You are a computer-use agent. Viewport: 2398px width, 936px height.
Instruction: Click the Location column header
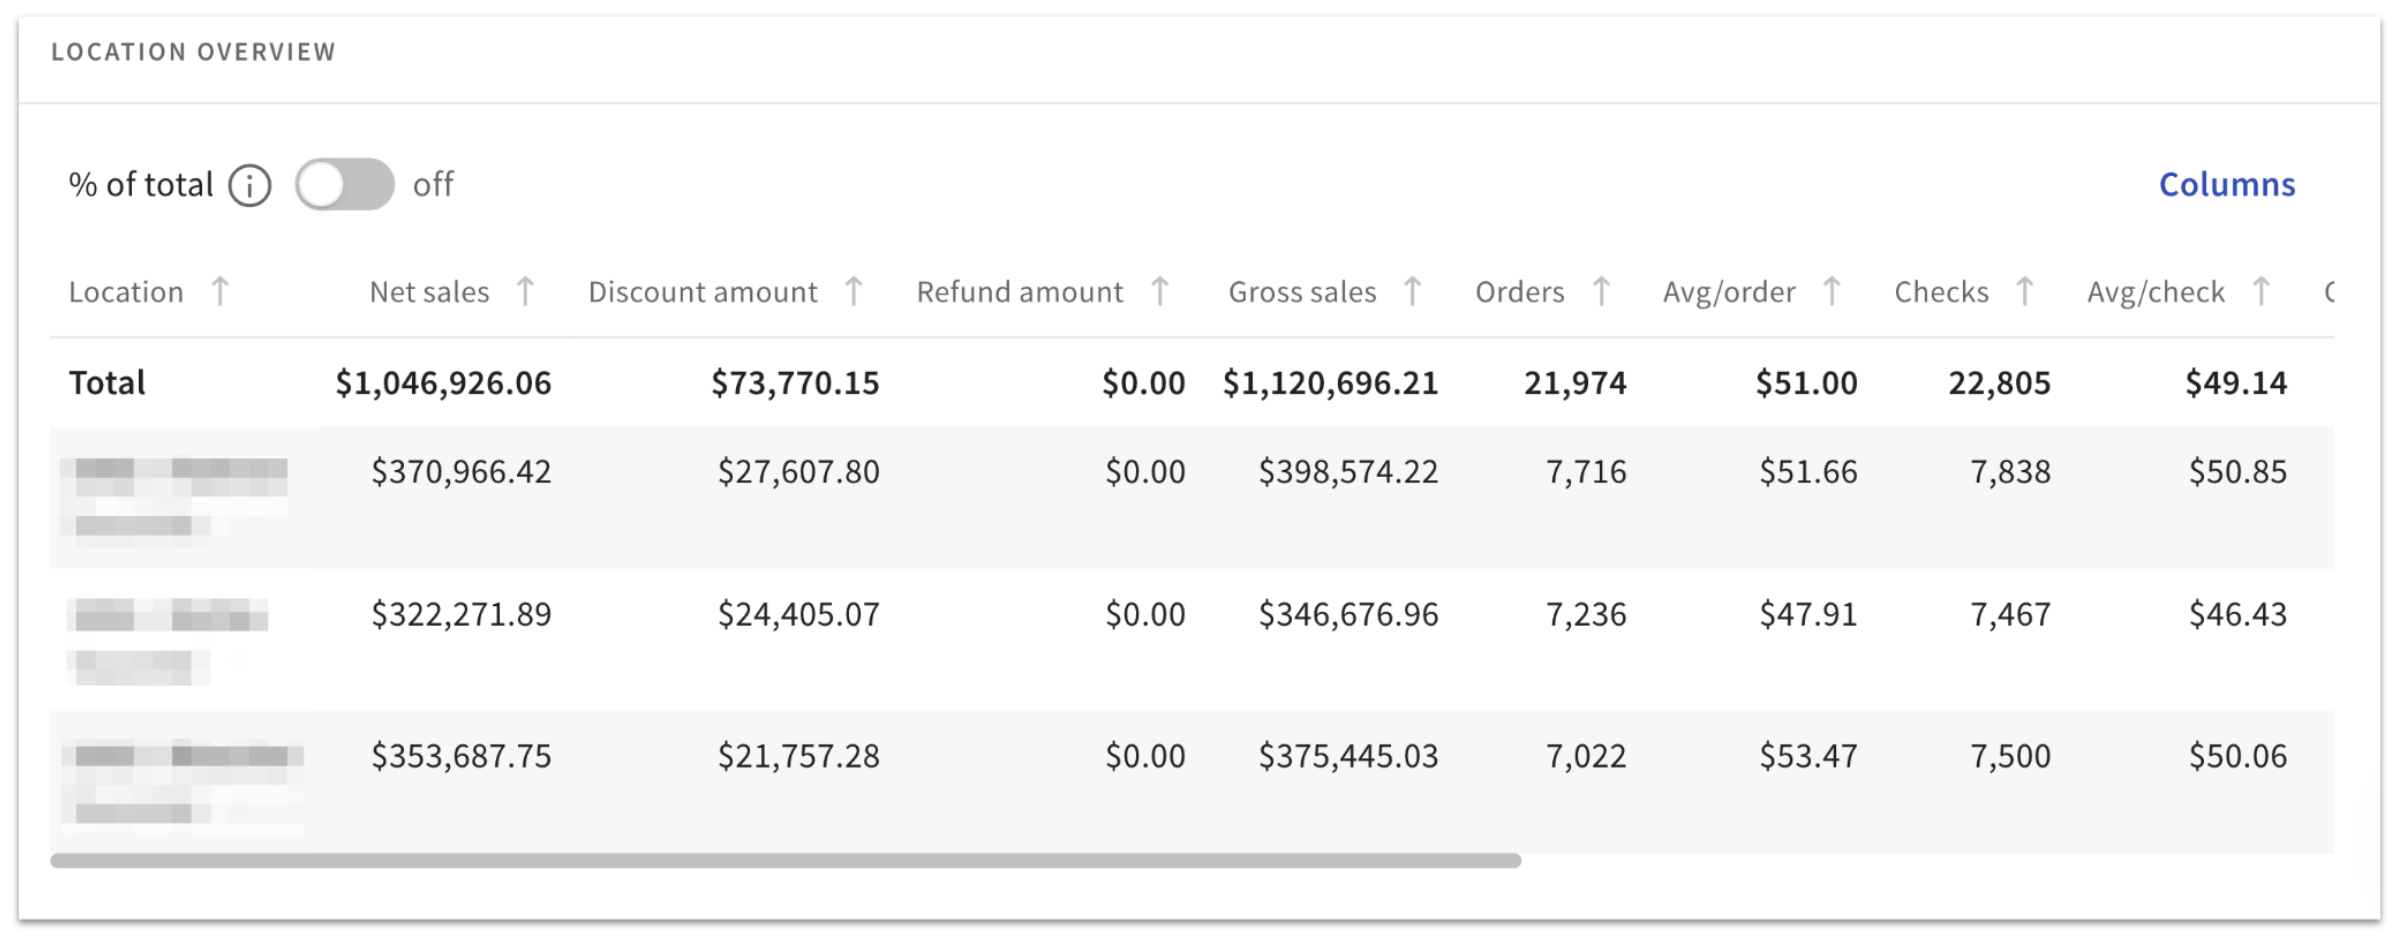(x=127, y=291)
